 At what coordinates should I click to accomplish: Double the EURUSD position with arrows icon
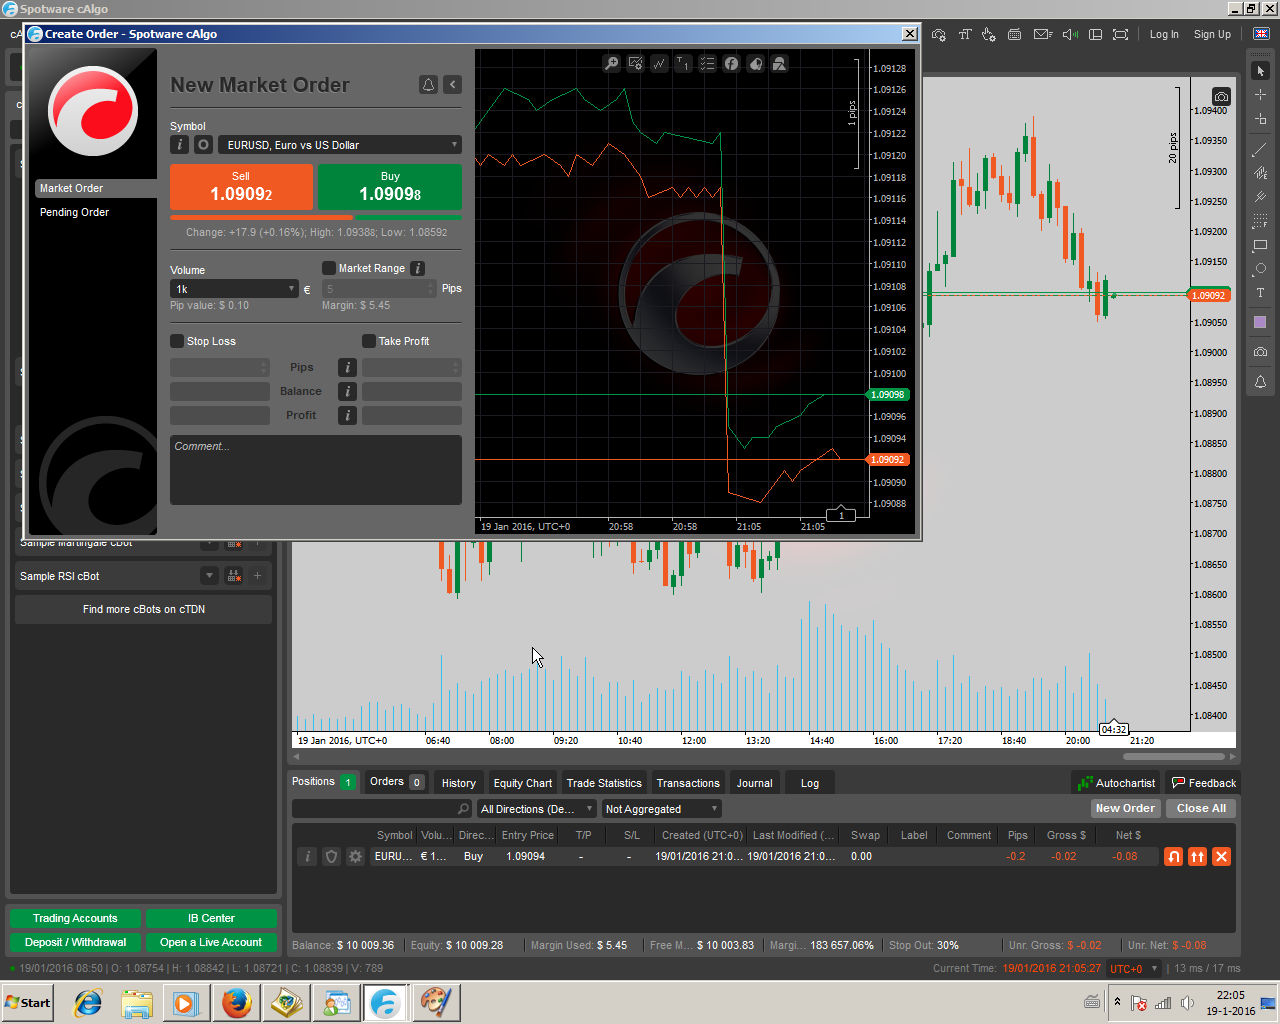click(1197, 856)
